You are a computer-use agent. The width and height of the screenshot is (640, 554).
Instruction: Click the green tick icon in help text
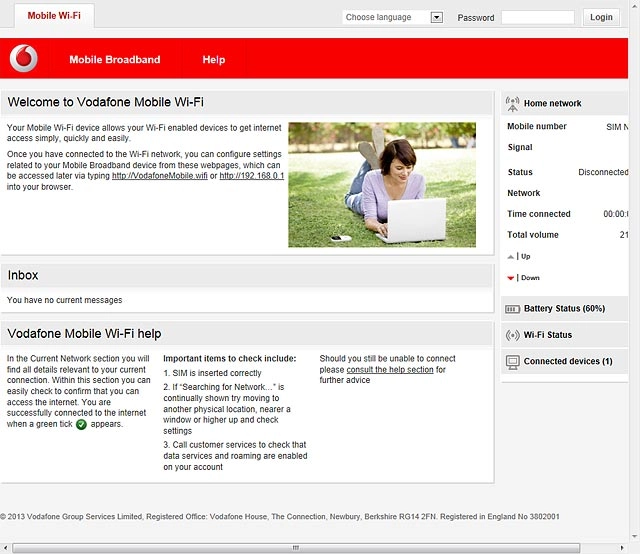pos(81,425)
